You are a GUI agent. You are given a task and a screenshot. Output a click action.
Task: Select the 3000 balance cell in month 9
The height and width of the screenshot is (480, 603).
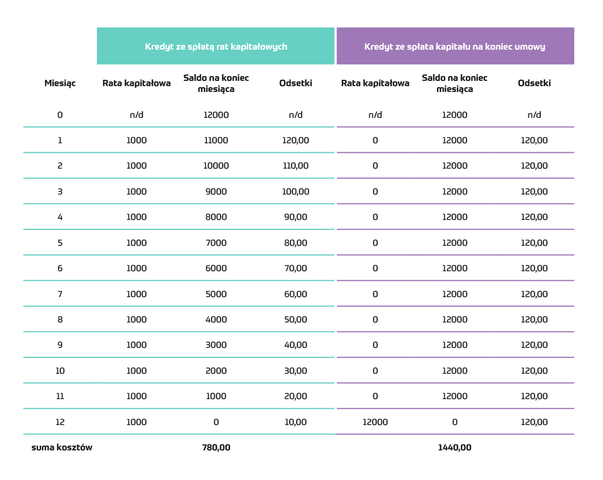(215, 345)
